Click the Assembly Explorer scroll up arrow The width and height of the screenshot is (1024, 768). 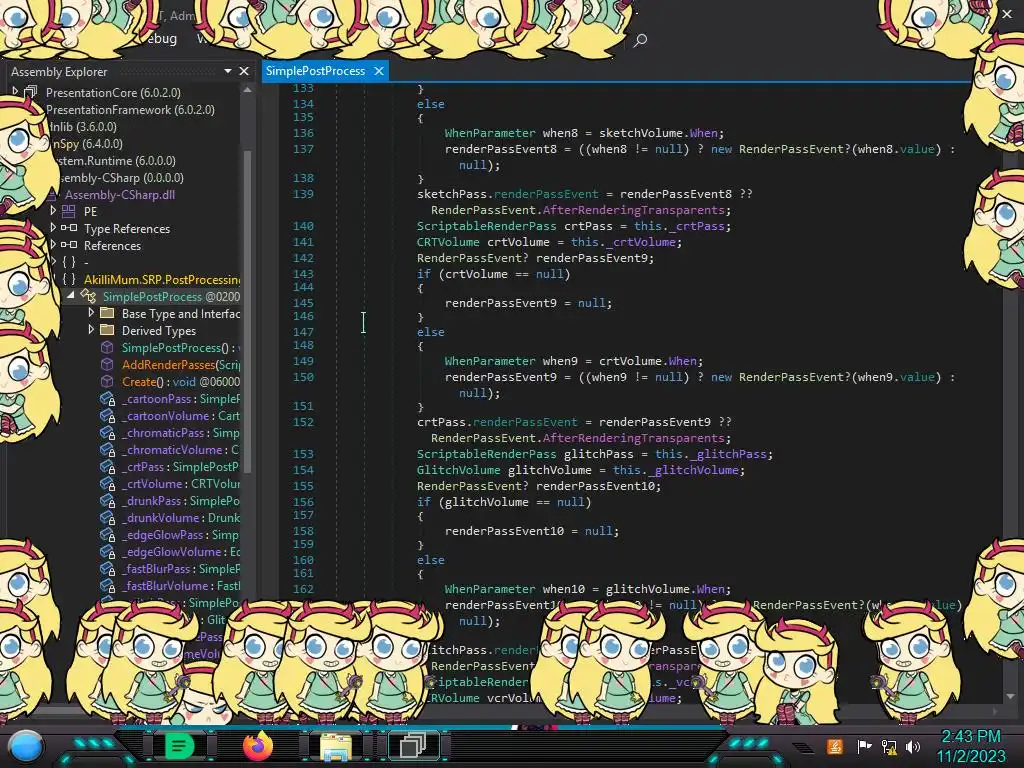[247, 91]
